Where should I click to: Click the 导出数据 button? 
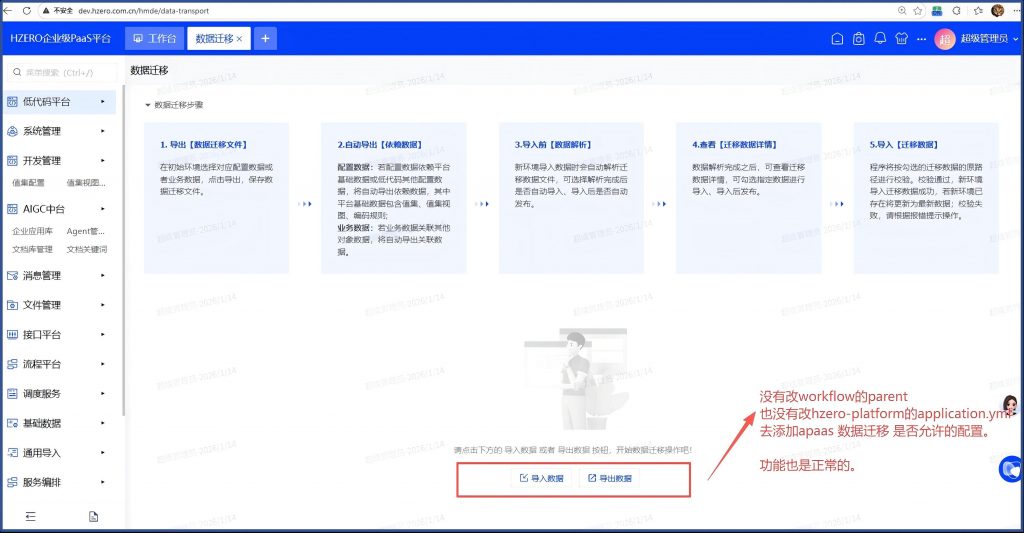609,478
